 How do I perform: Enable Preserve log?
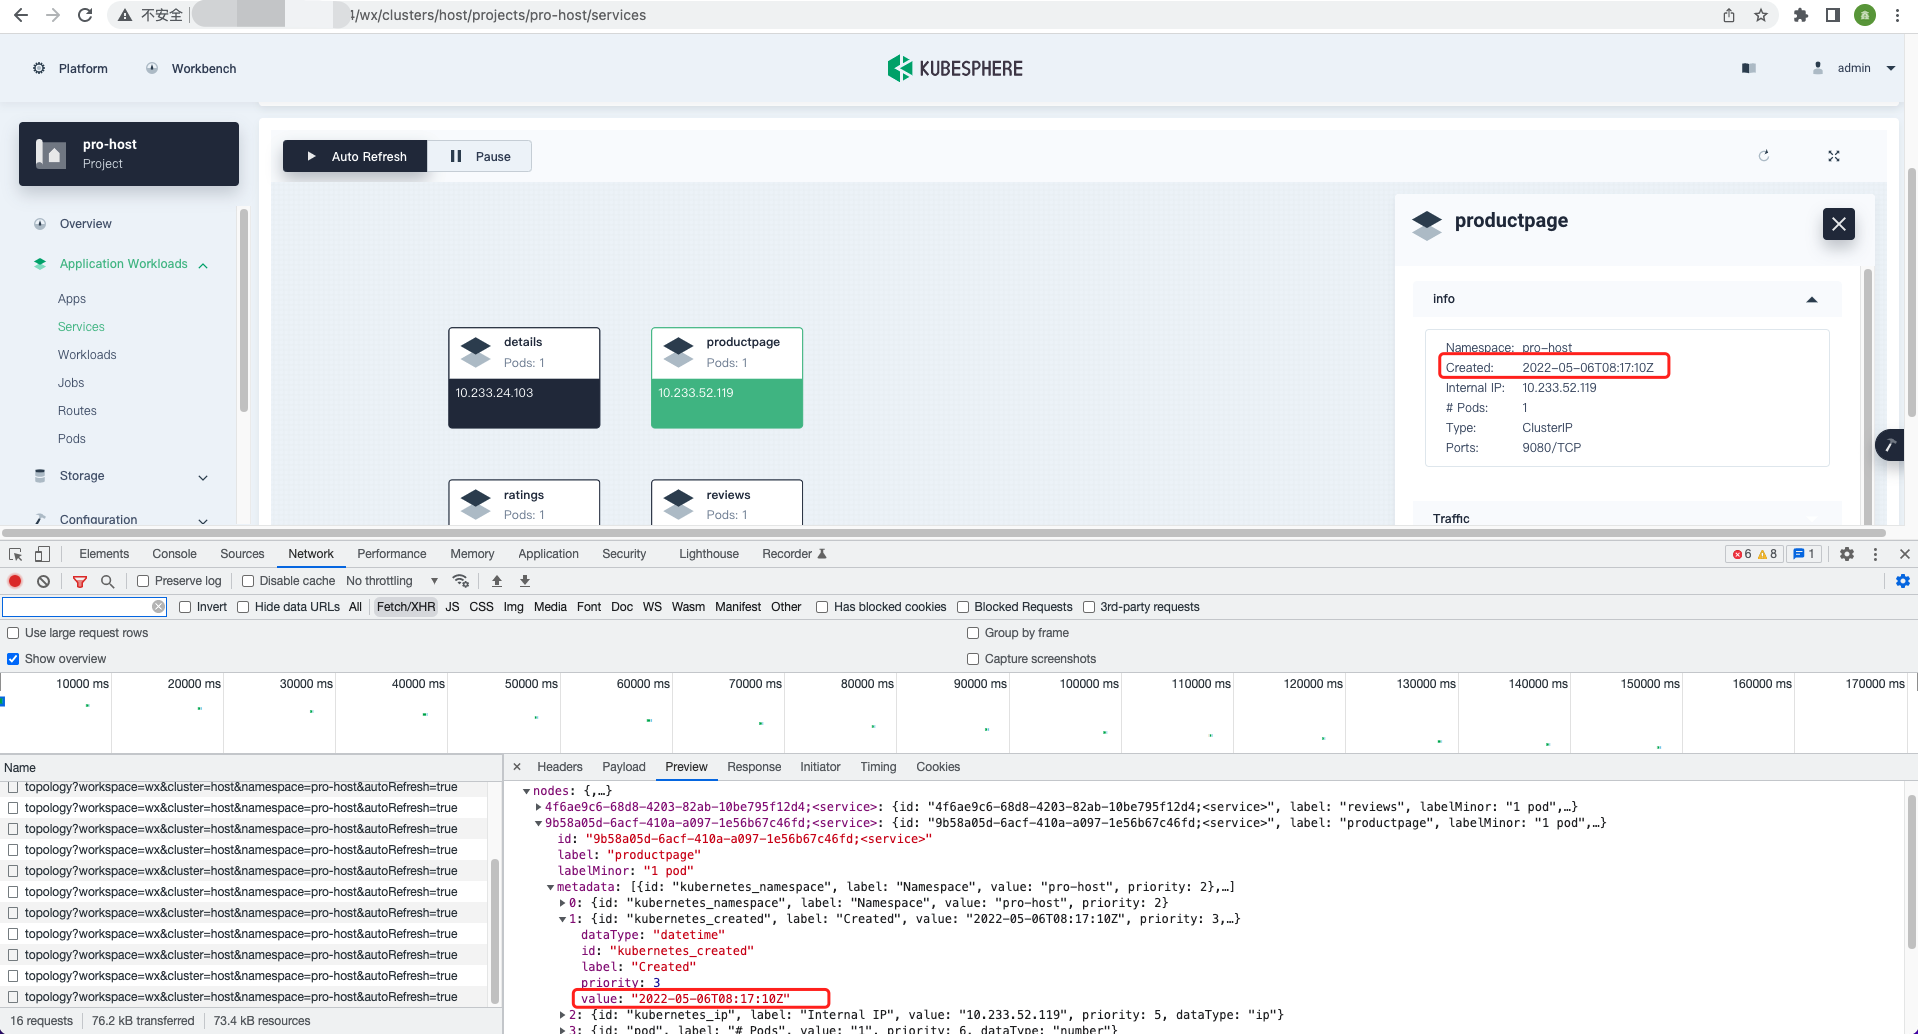(x=143, y=581)
